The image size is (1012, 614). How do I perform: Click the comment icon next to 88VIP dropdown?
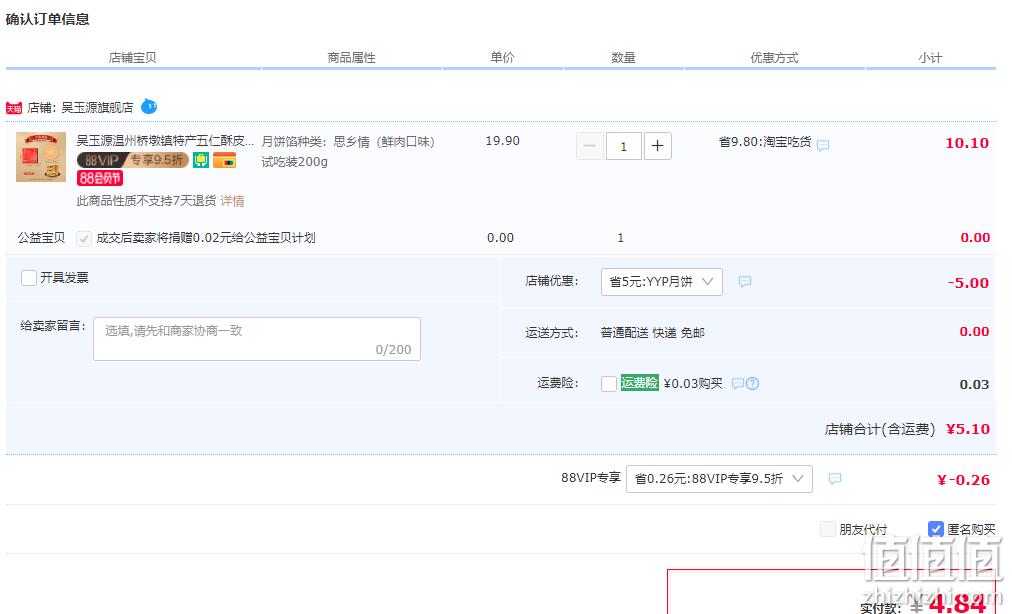(x=835, y=478)
